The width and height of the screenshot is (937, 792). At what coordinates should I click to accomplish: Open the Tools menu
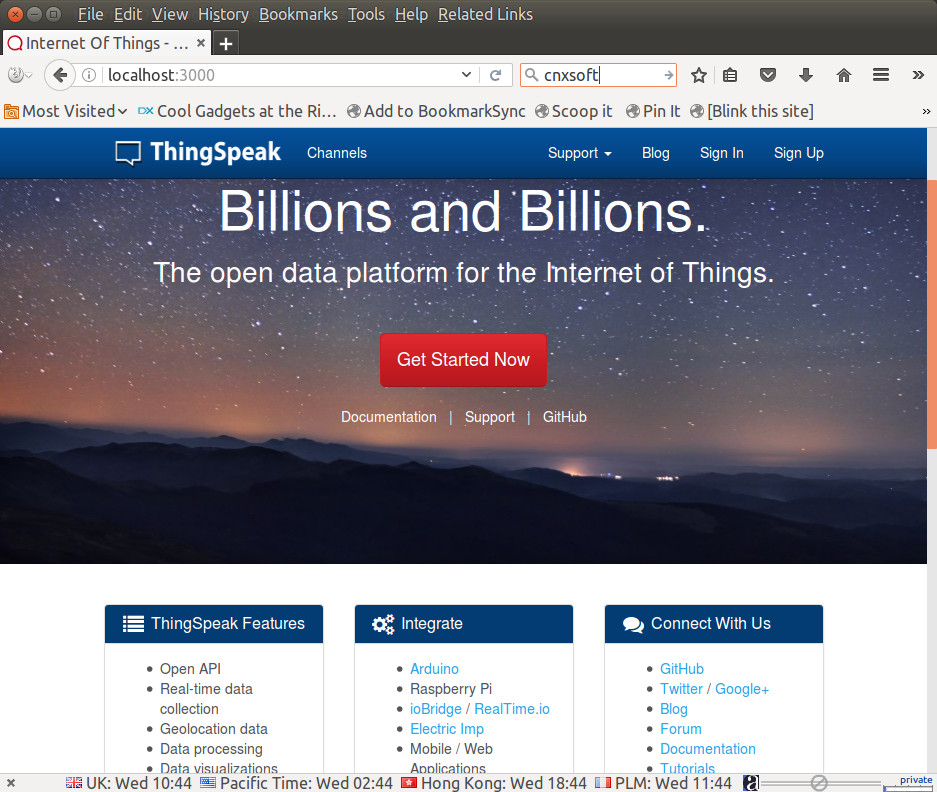tap(366, 14)
